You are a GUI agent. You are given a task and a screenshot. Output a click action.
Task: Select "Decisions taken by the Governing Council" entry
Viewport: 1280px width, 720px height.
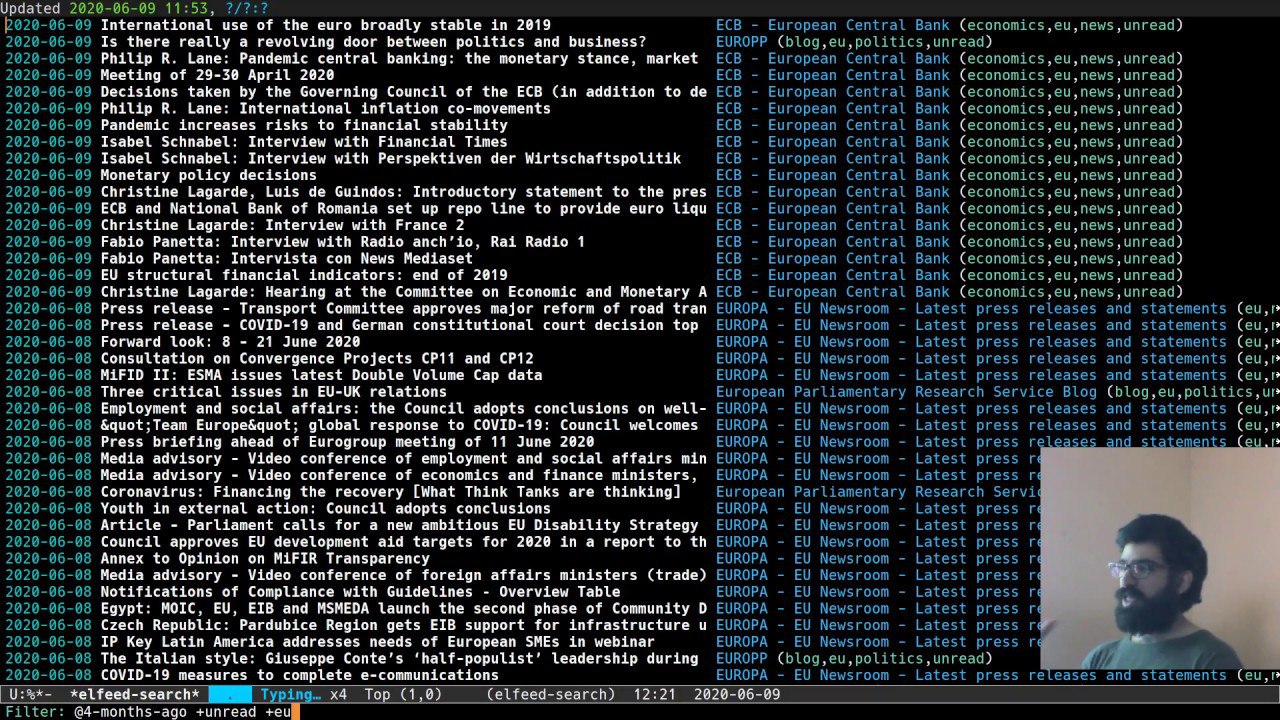click(x=403, y=92)
